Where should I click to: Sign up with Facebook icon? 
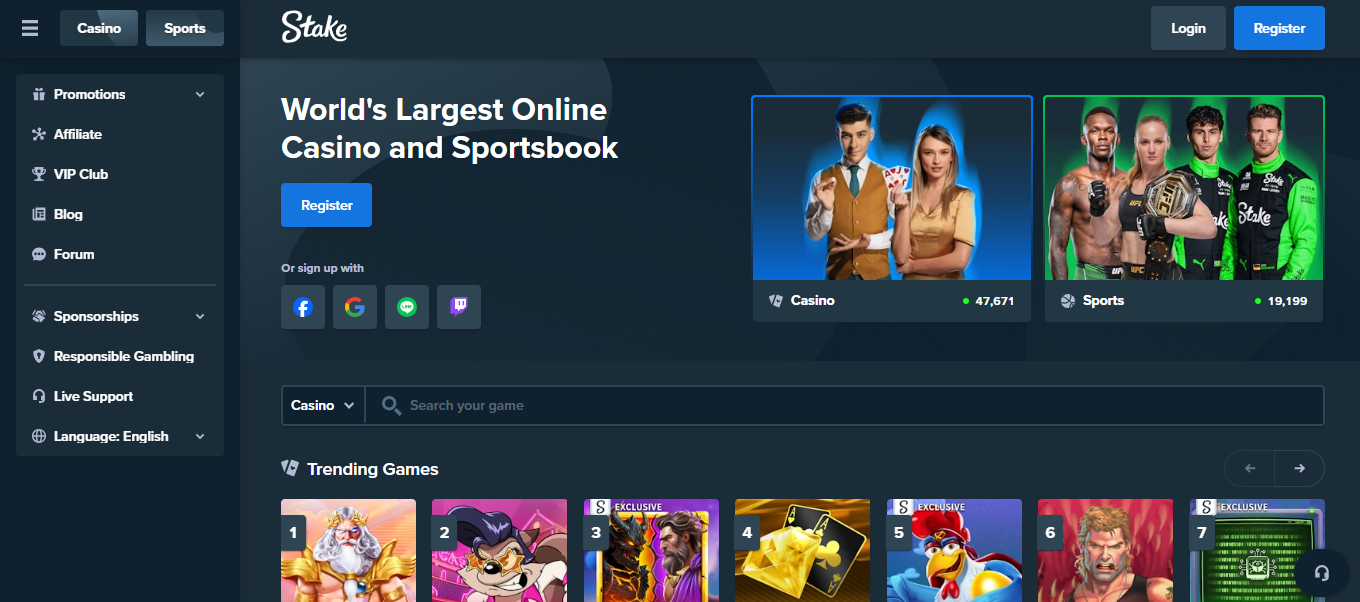point(303,307)
